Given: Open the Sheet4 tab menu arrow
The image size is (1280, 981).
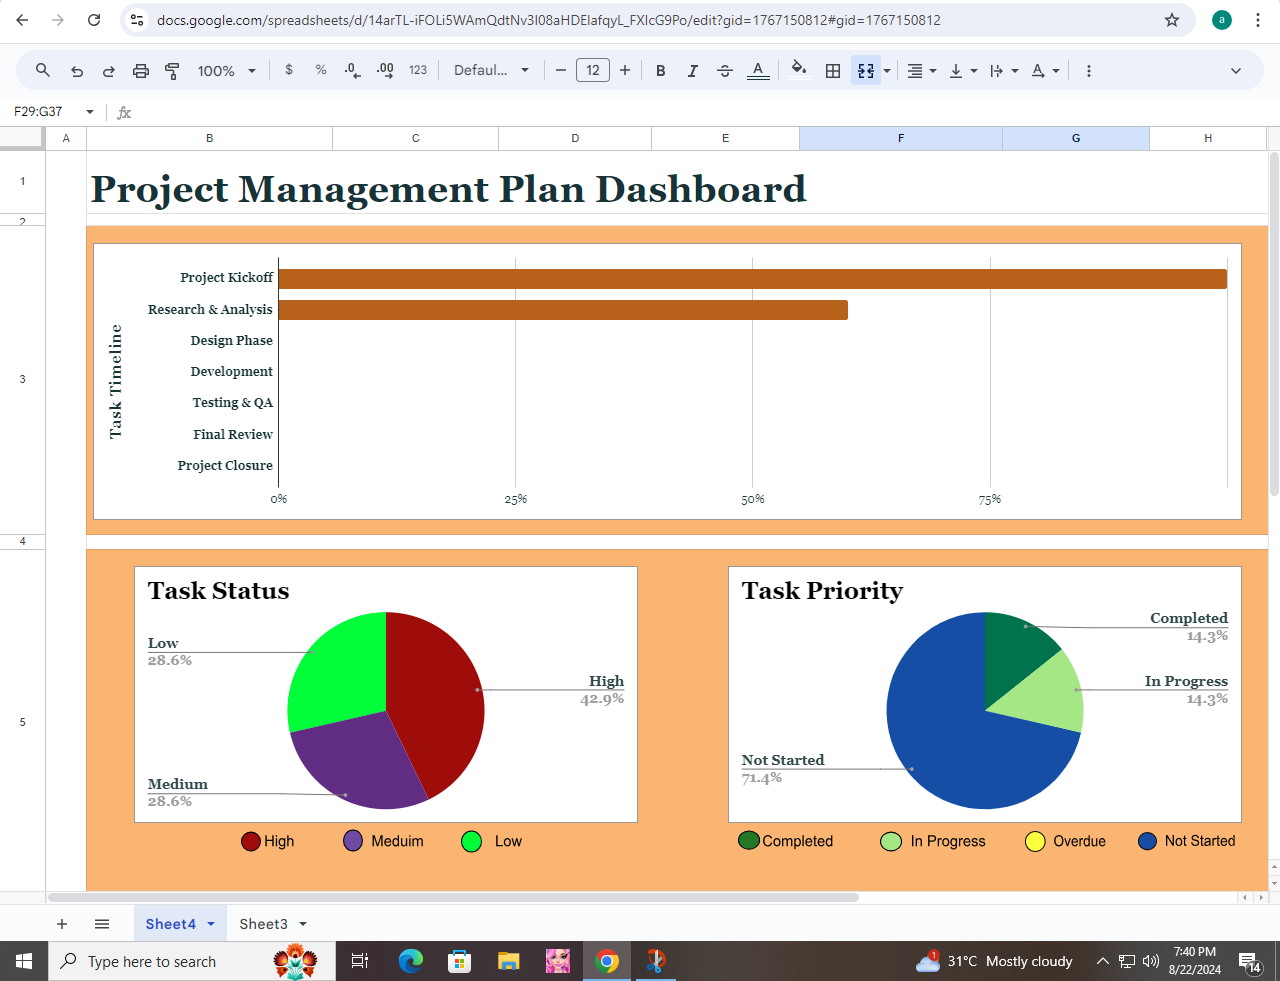Looking at the screenshot, I should click(211, 924).
